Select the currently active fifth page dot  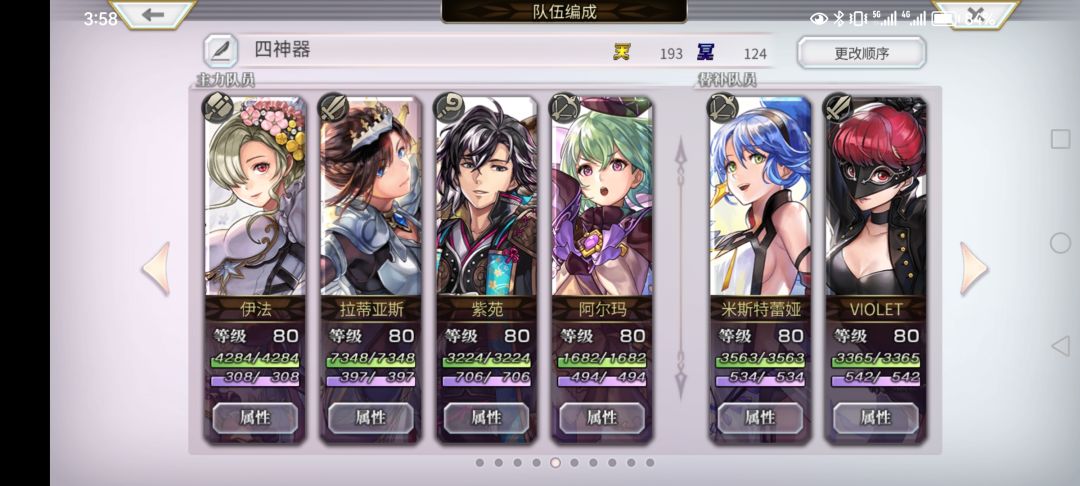point(555,463)
